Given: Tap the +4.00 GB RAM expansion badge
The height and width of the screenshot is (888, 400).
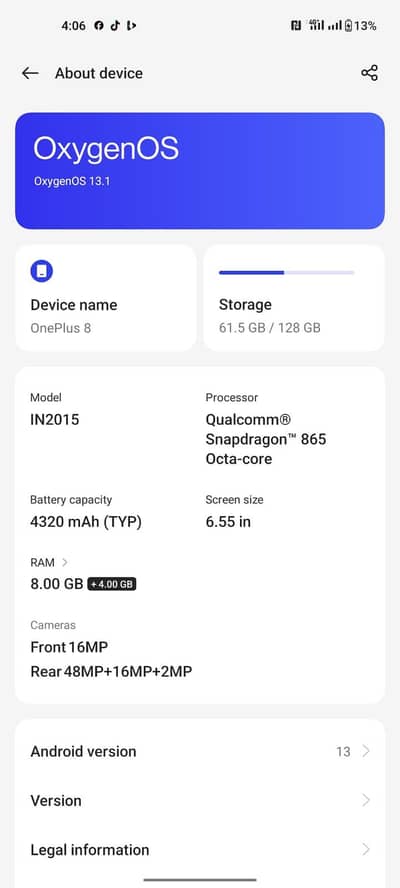Looking at the screenshot, I should (112, 584).
